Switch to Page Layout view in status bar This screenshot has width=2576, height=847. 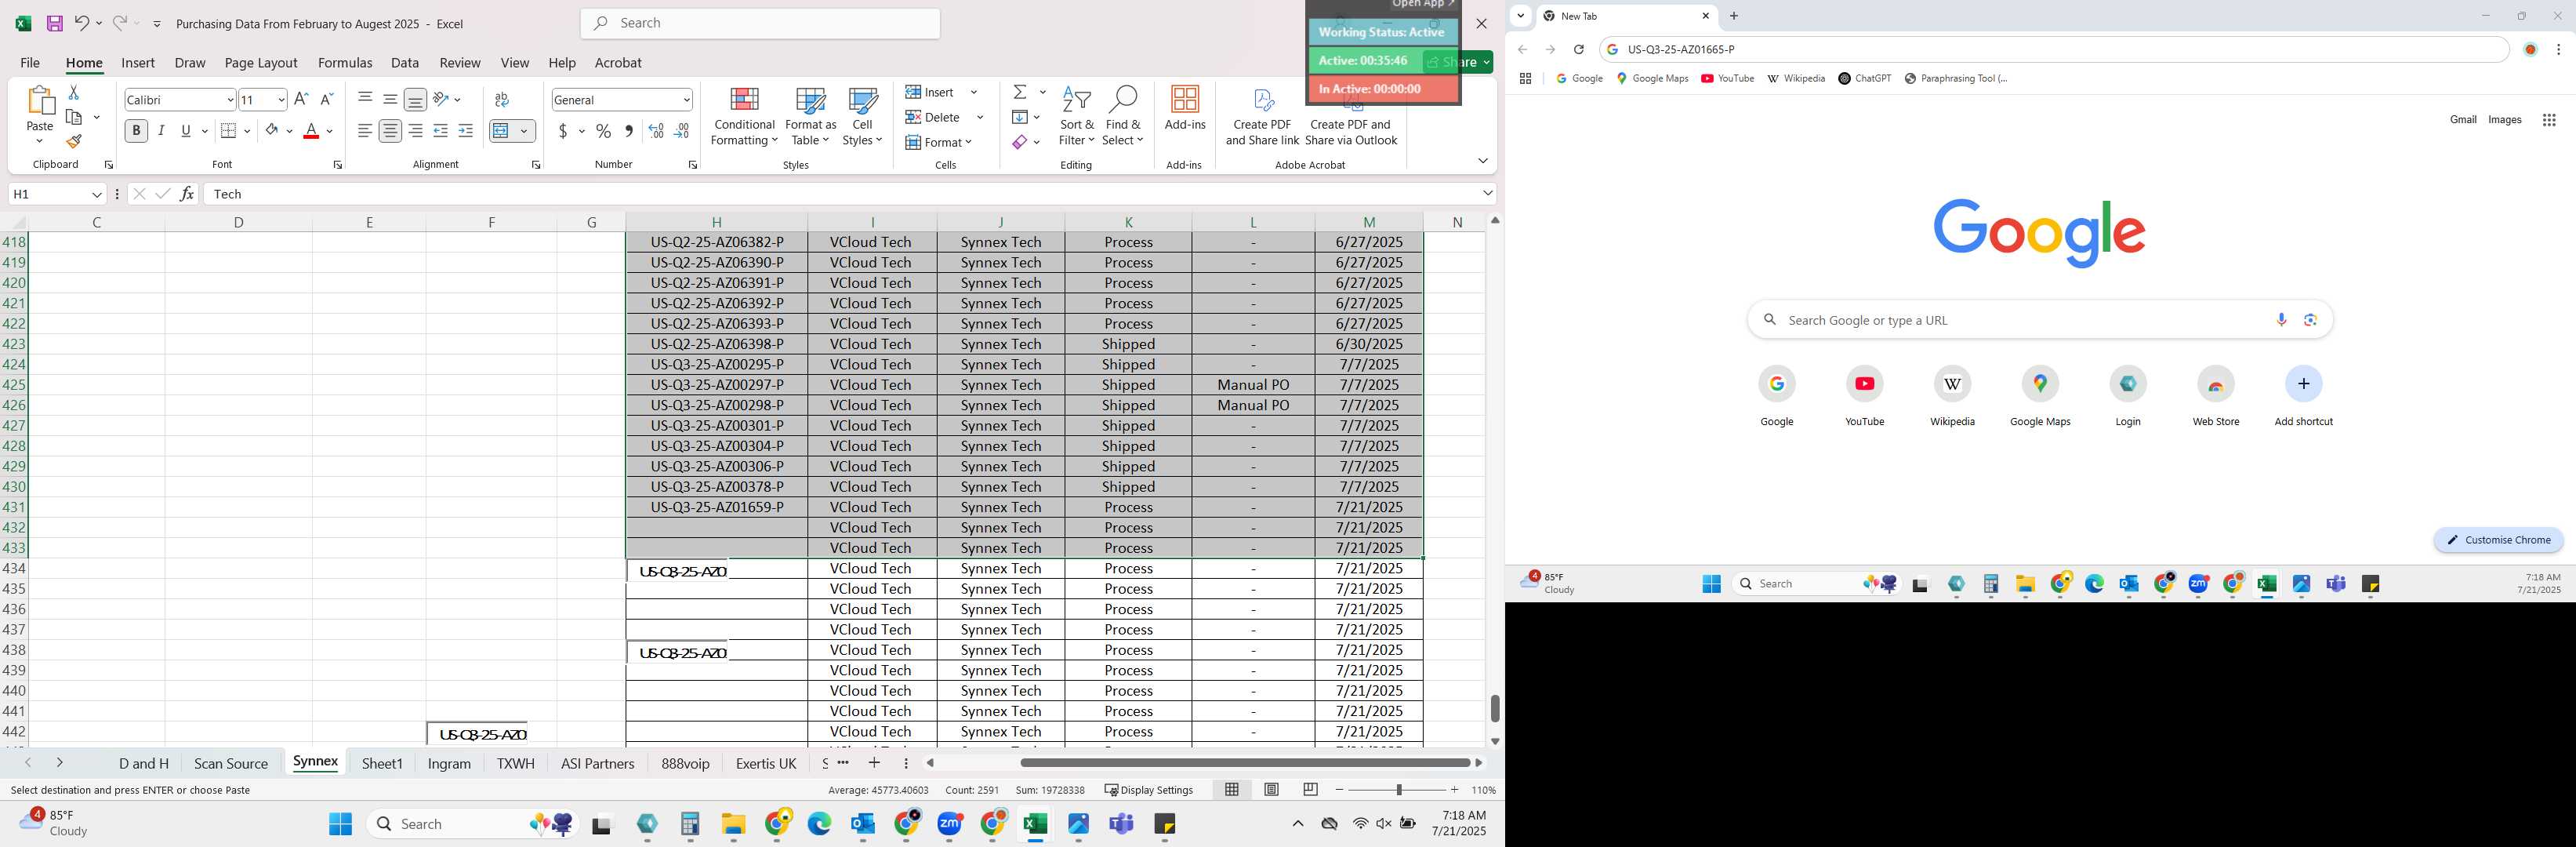[x=1271, y=790]
